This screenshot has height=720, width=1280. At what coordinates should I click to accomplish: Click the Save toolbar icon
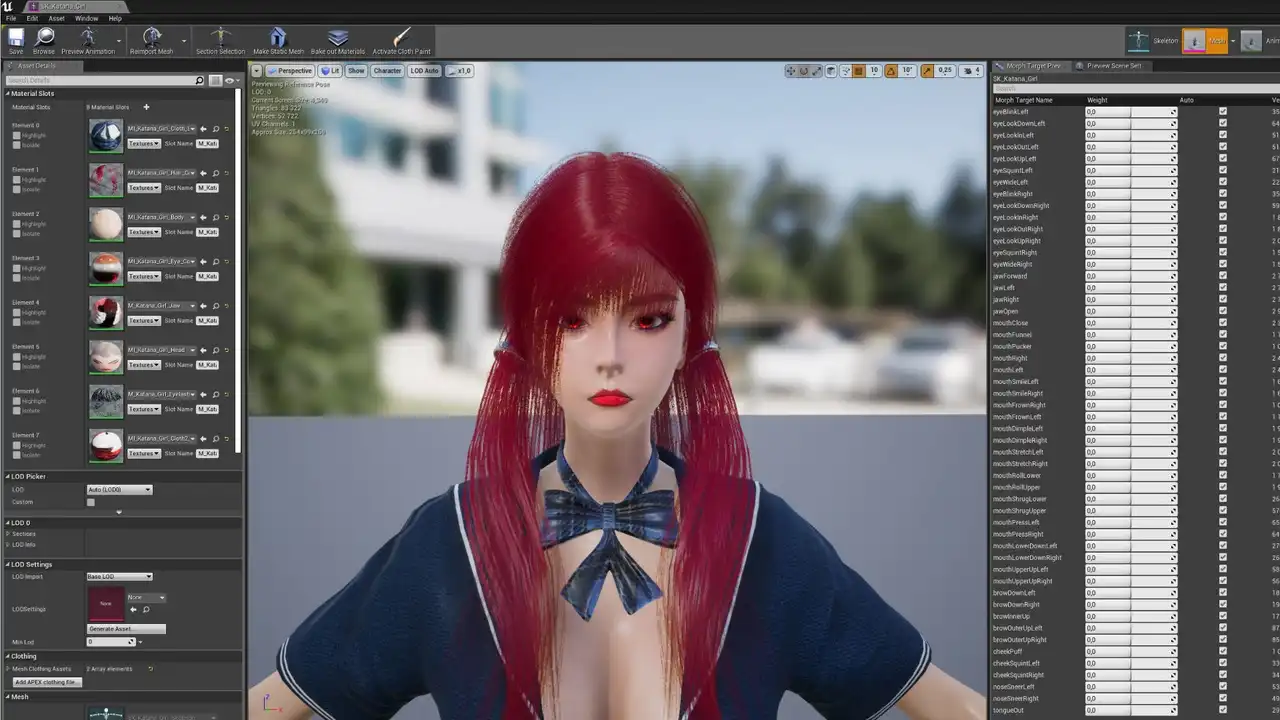pyautogui.click(x=16, y=40)
